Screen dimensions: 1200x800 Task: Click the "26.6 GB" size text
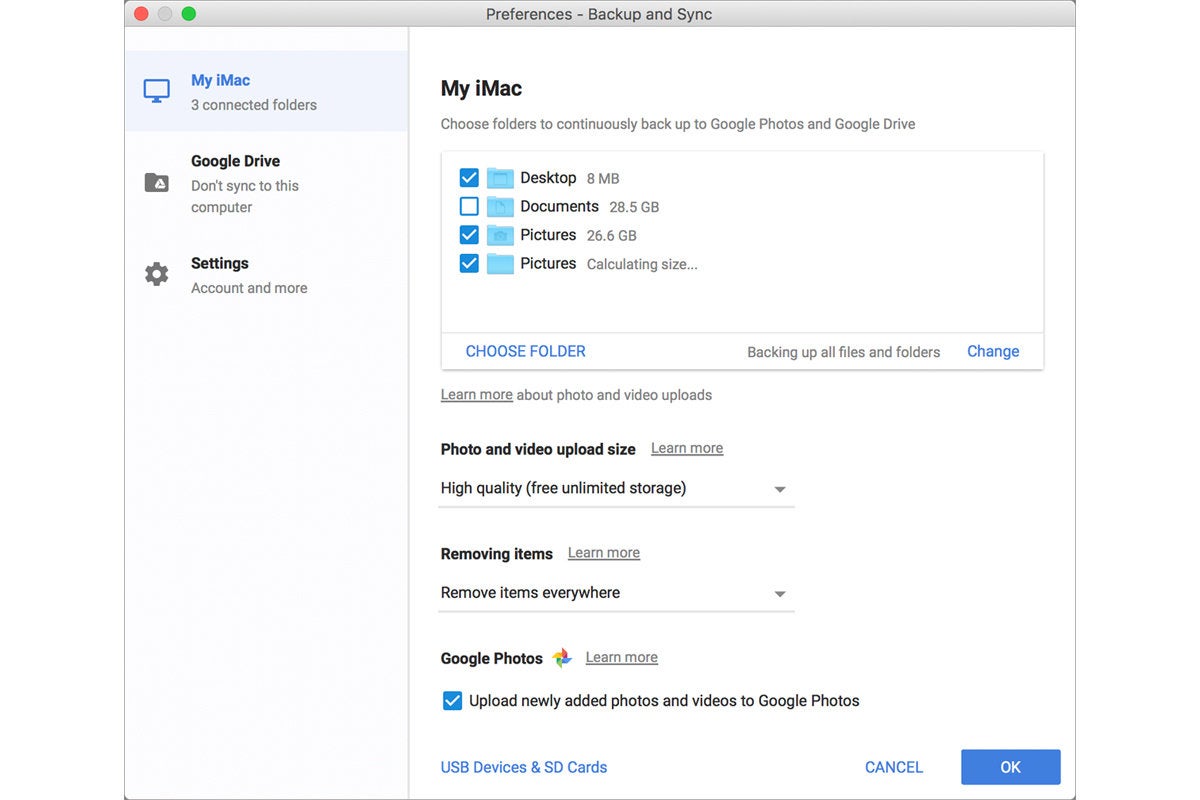click(x=612, y=236)
